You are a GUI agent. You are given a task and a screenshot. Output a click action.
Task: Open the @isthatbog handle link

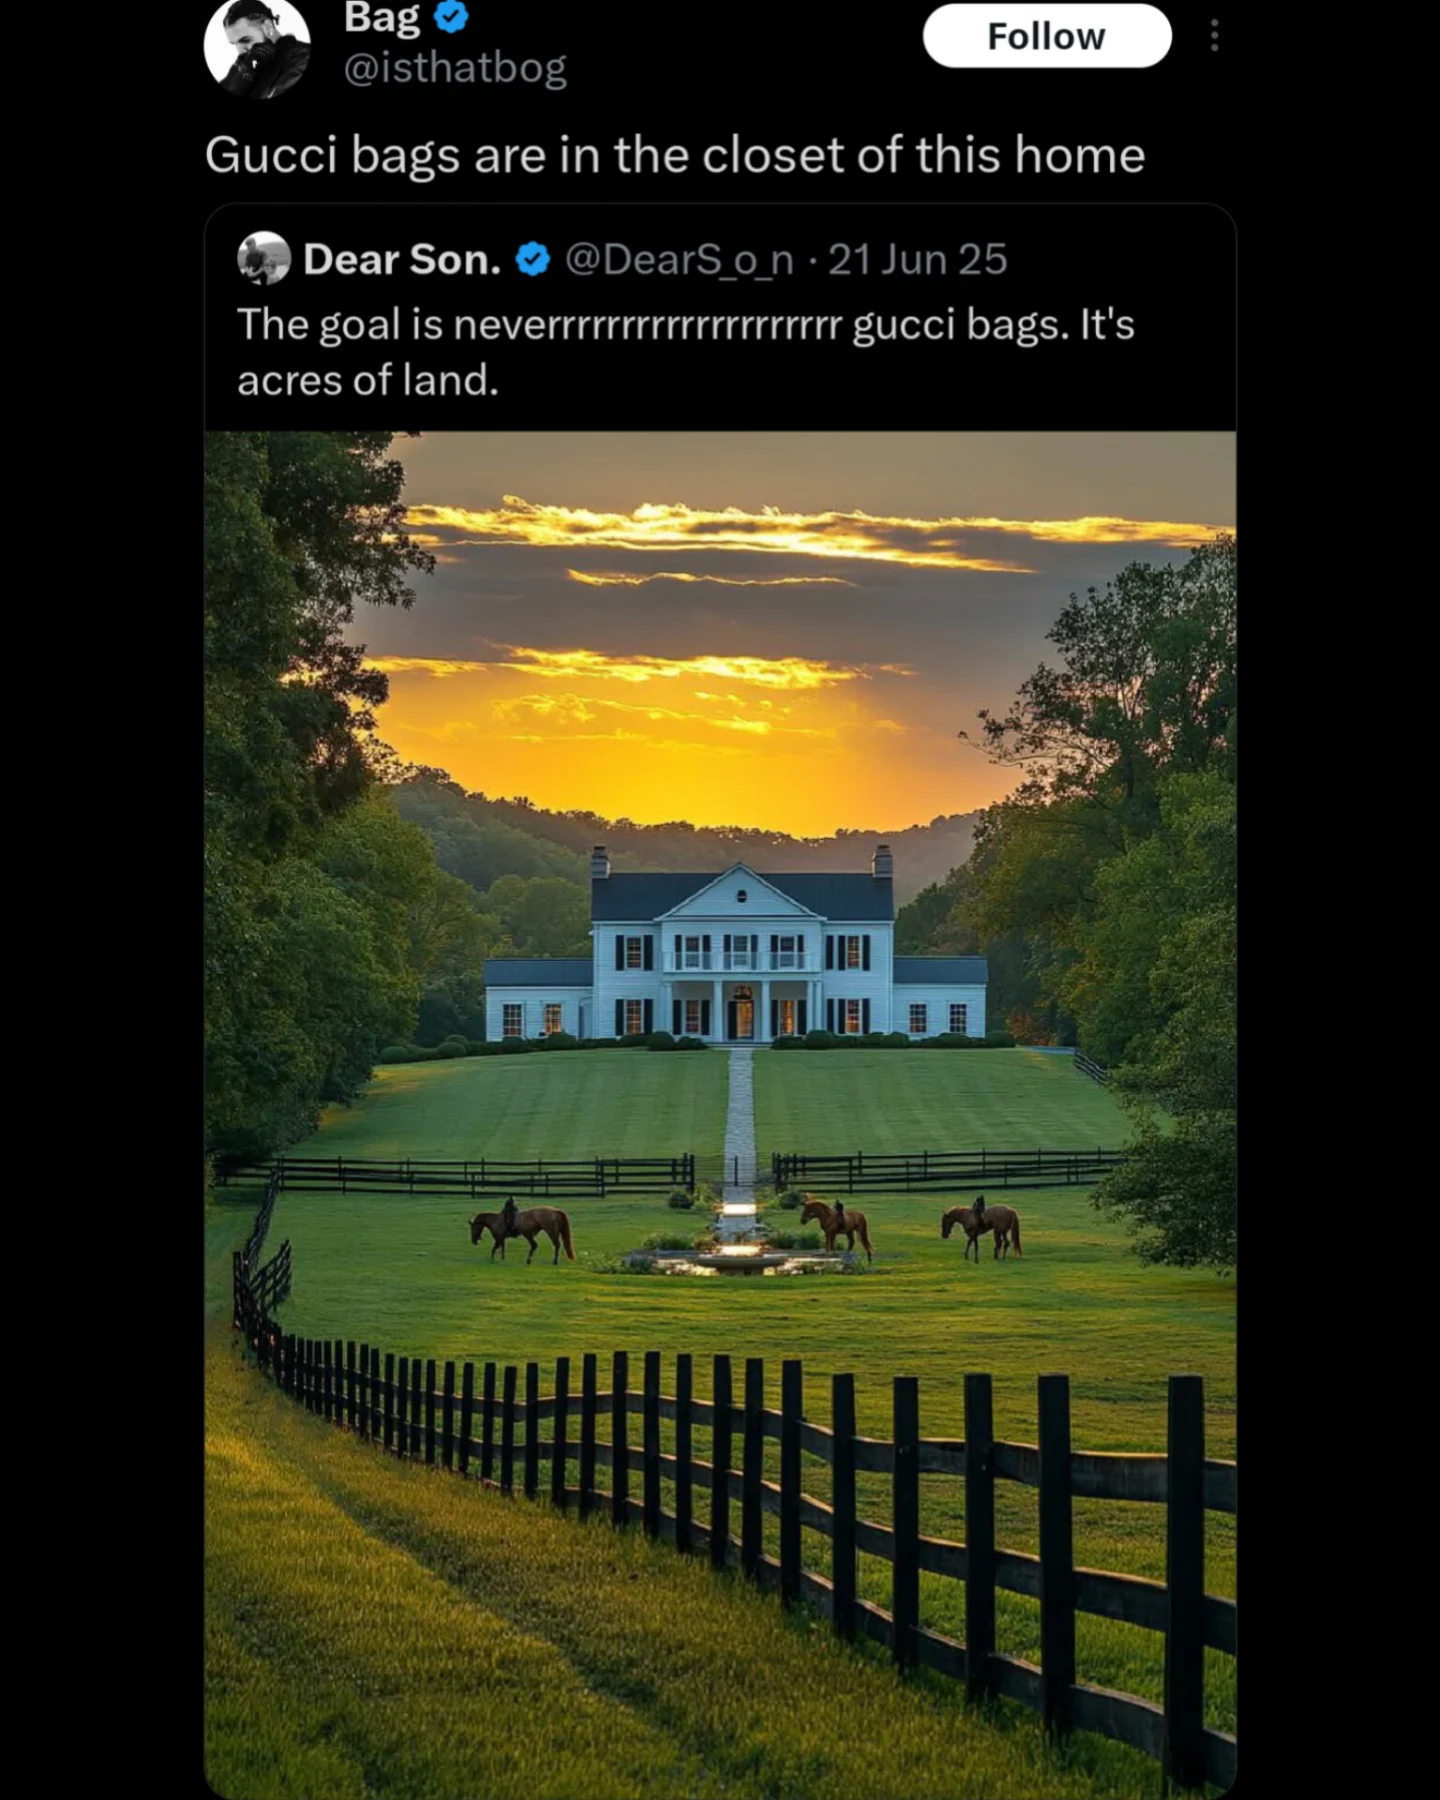pyautogui.click(x=455, y=69)
